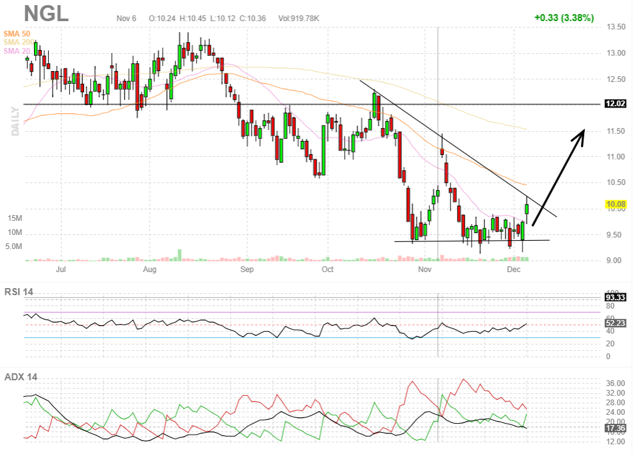The width and height of the screenshot is (640, 452).
Task: Click the ADX 17.36 current value tag
Action: 615,428
